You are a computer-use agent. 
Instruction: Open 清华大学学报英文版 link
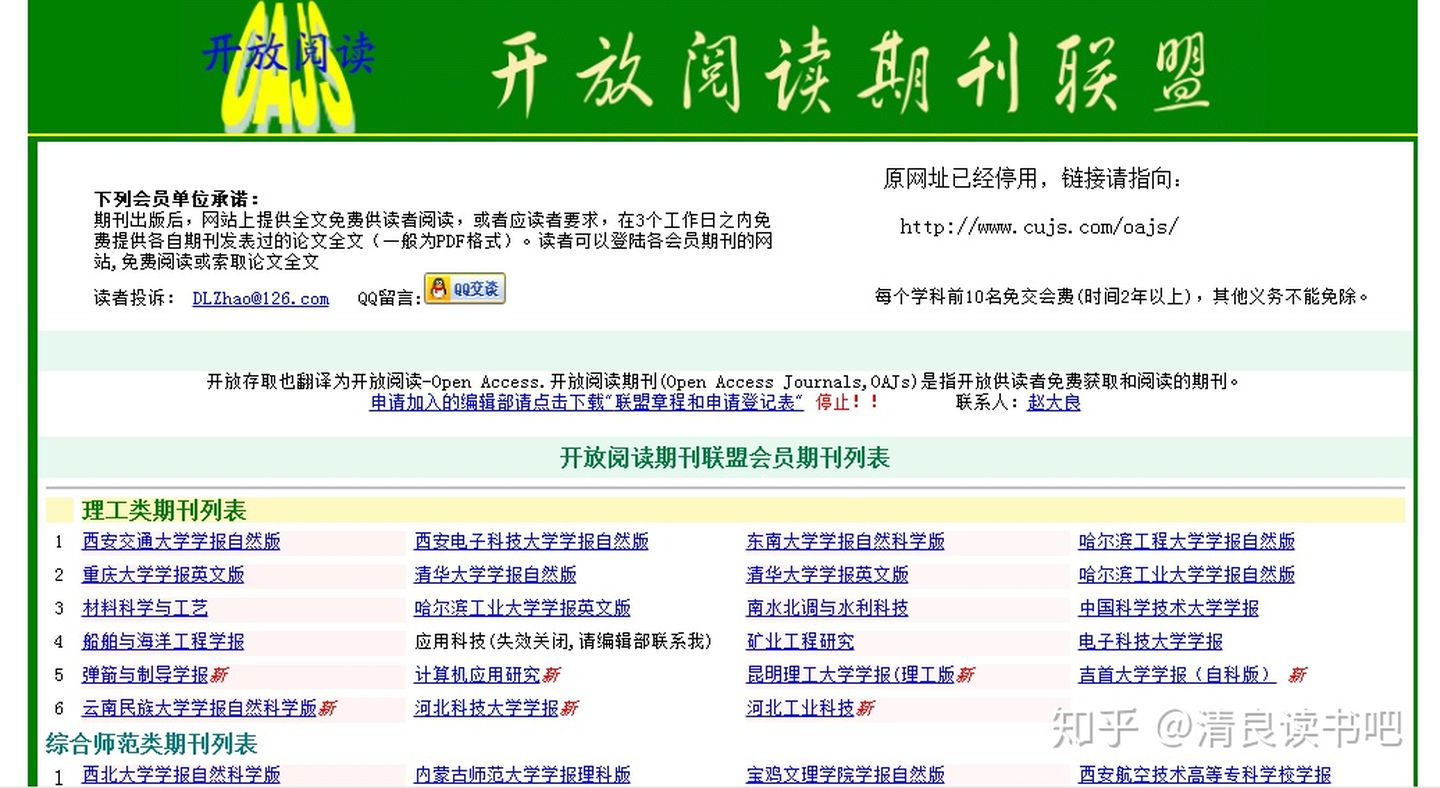(827, 575)
